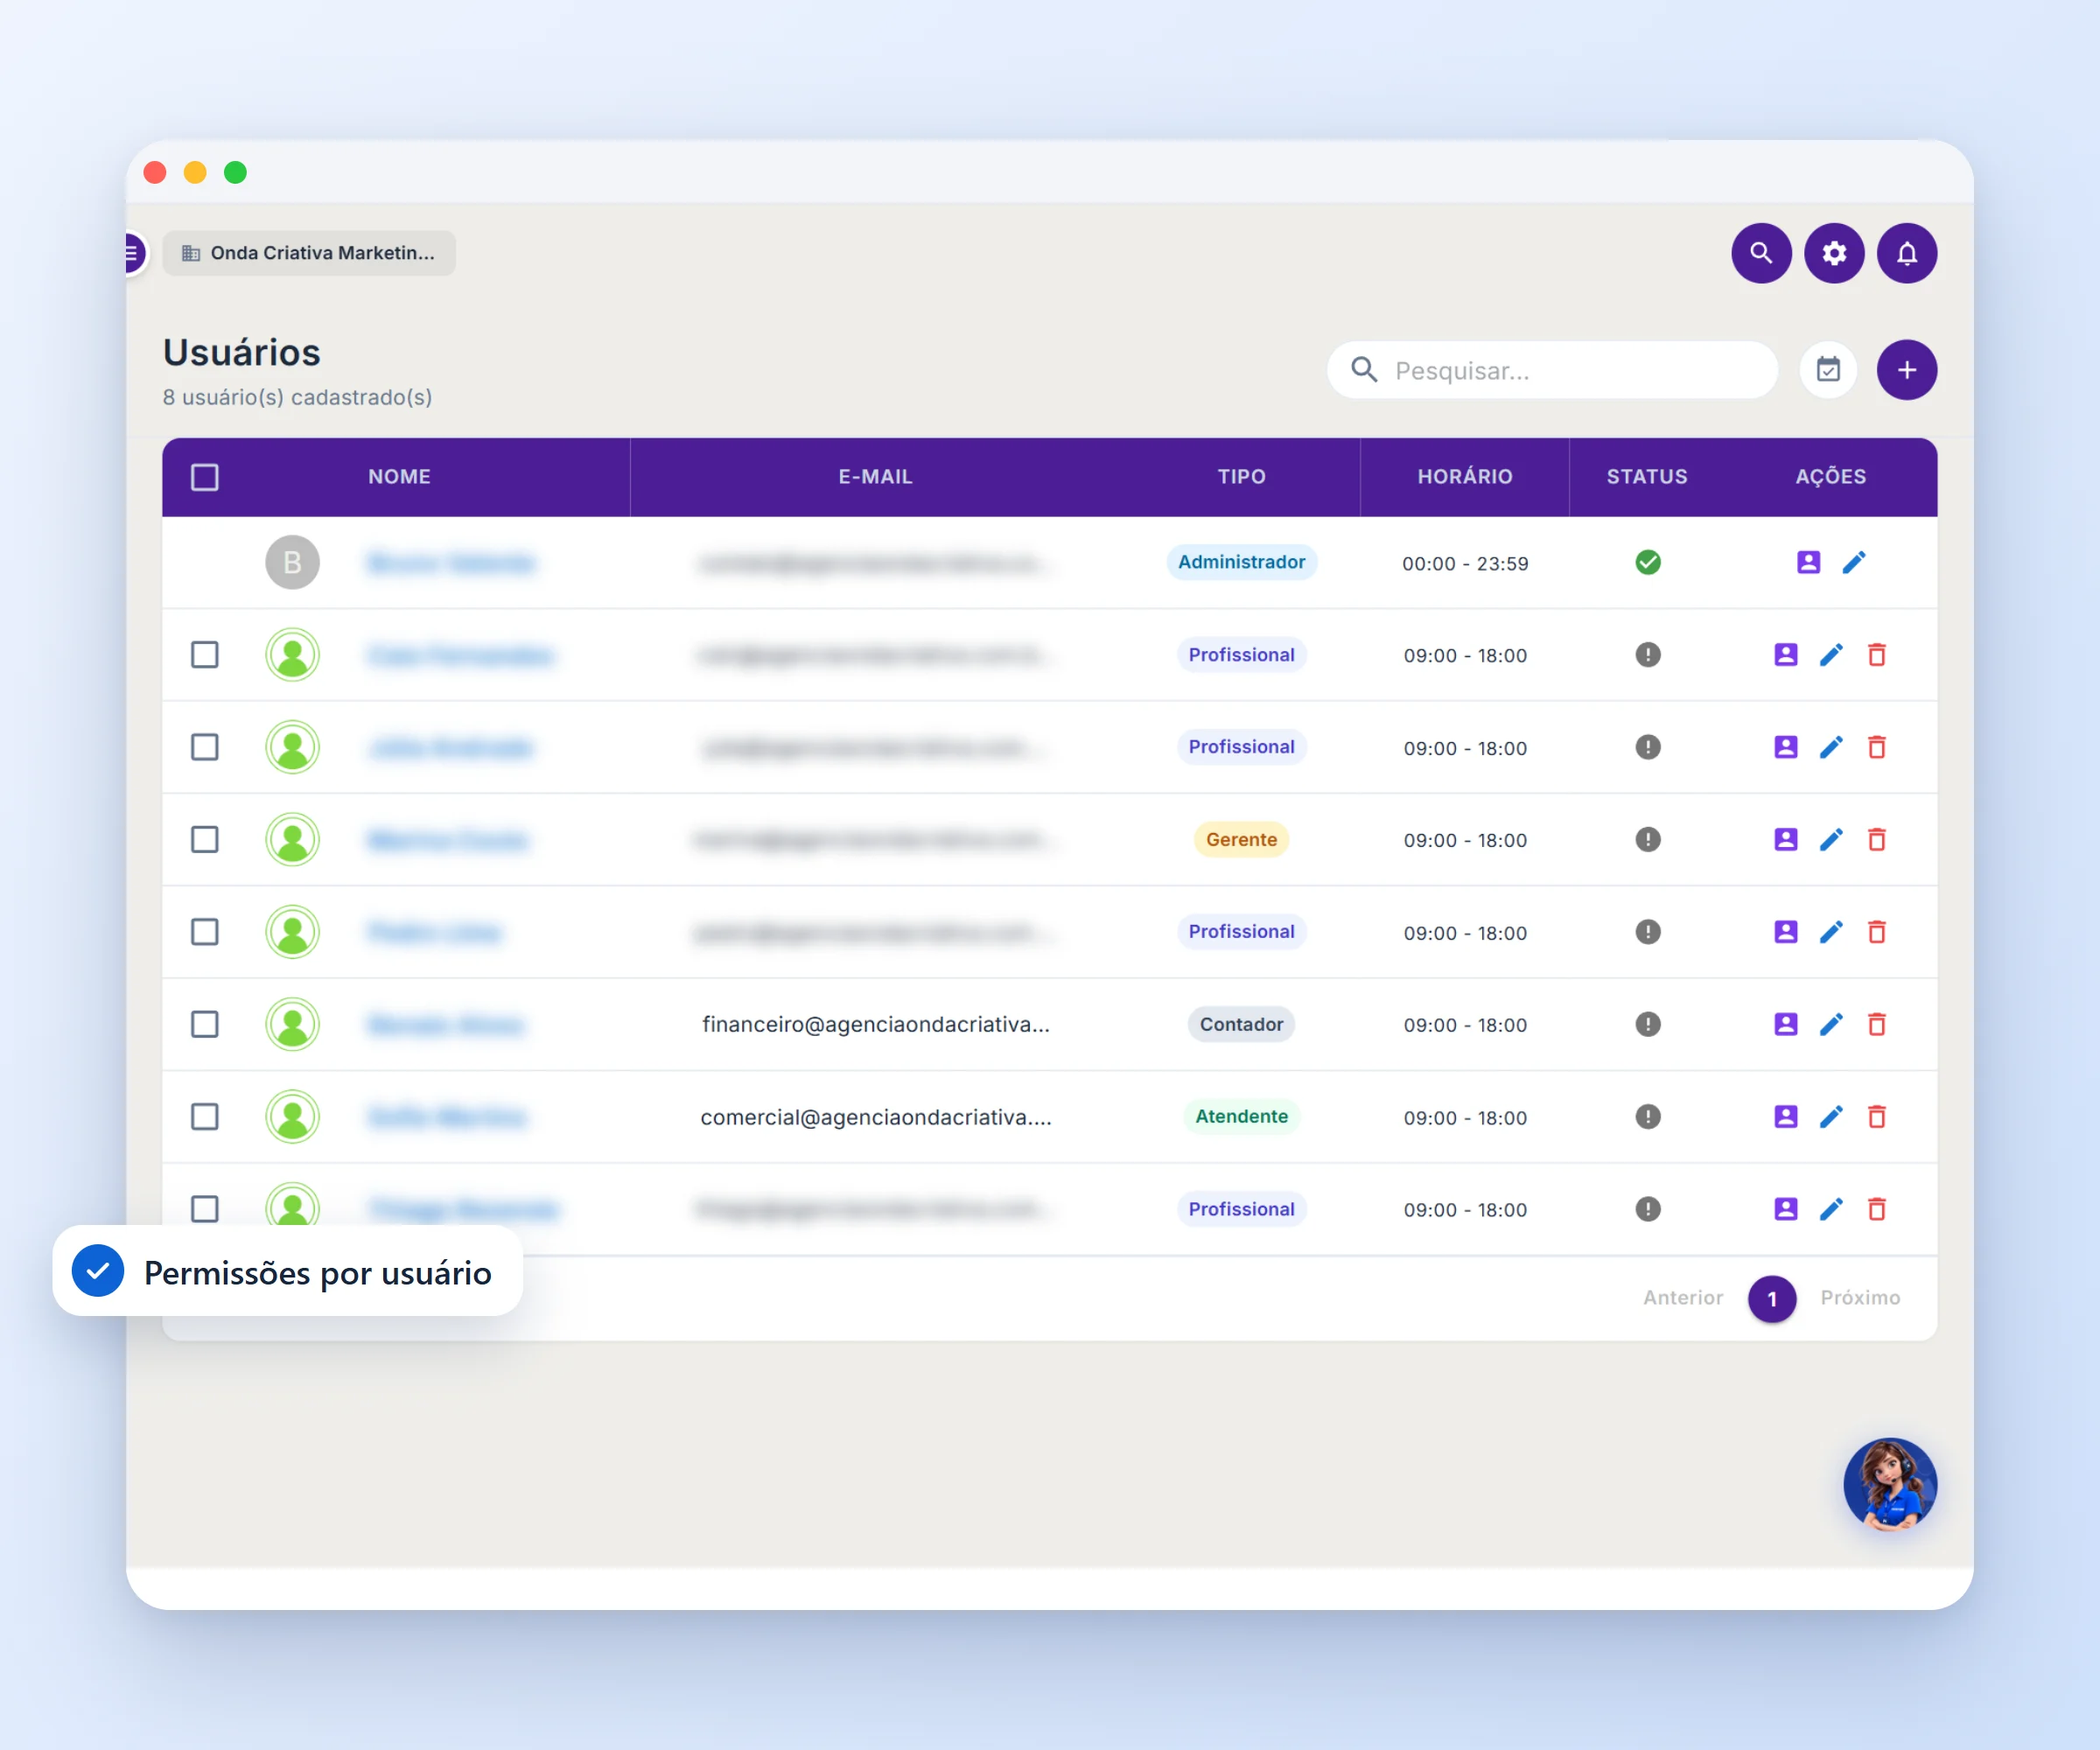Screen dimensions: 2100x1750
Task: Delete the Gerente user
Action: [x=1876, y=839]
